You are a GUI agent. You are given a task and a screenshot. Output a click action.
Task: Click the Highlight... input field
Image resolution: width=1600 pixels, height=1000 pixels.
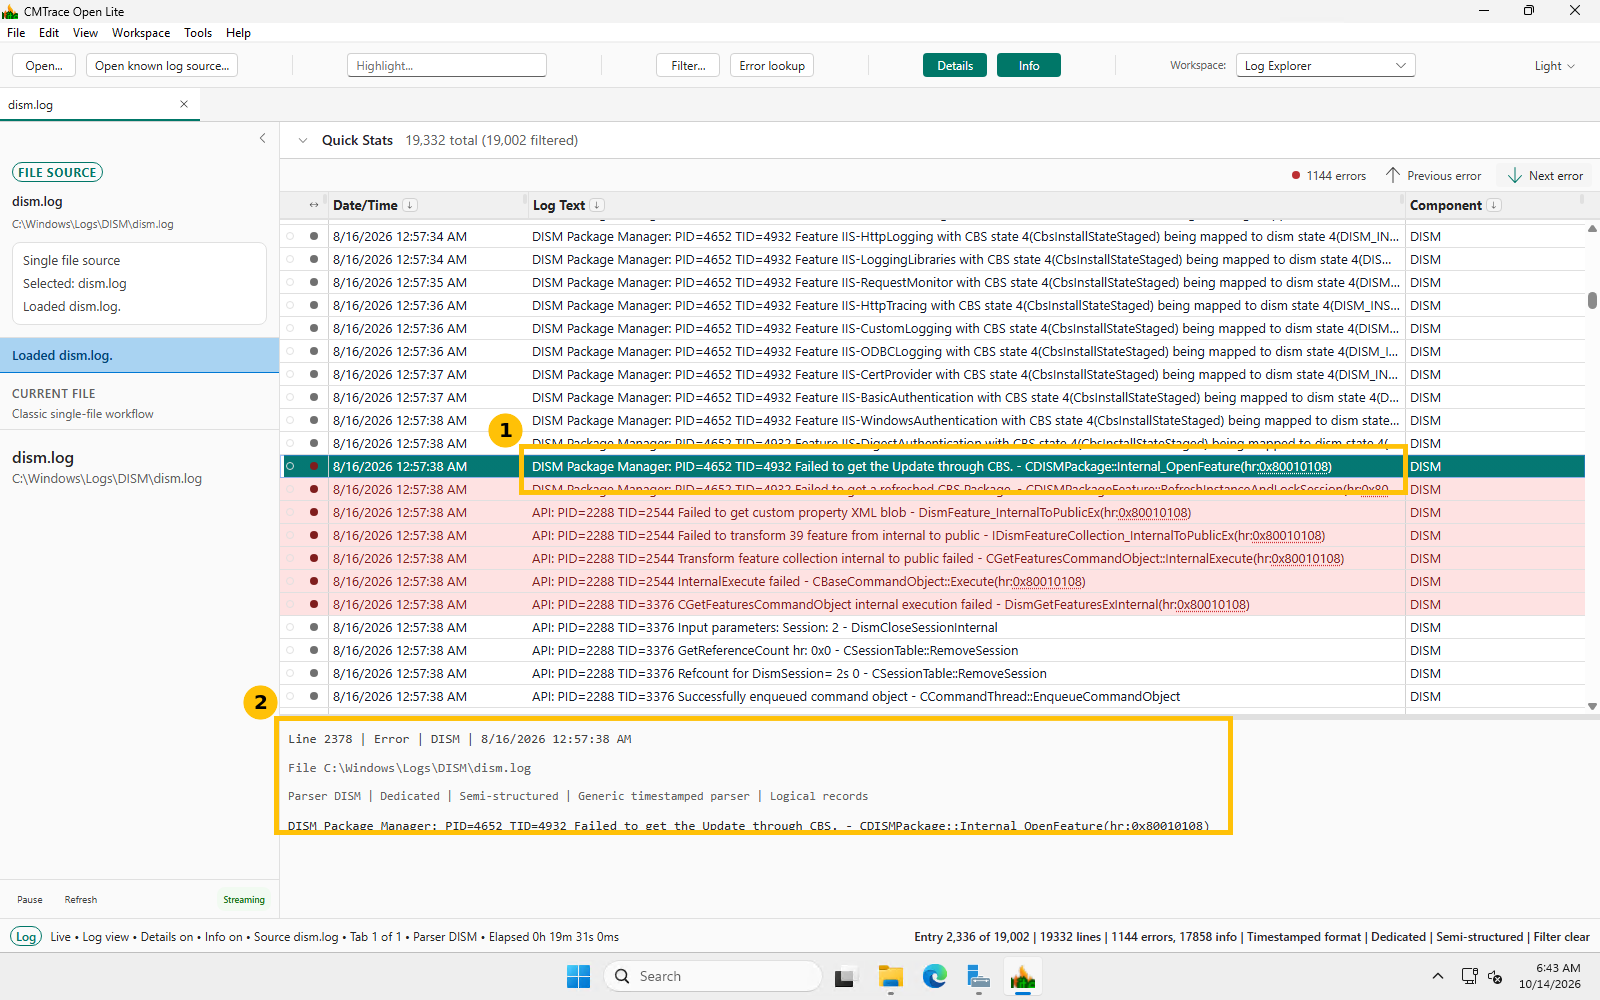point(447,65)
